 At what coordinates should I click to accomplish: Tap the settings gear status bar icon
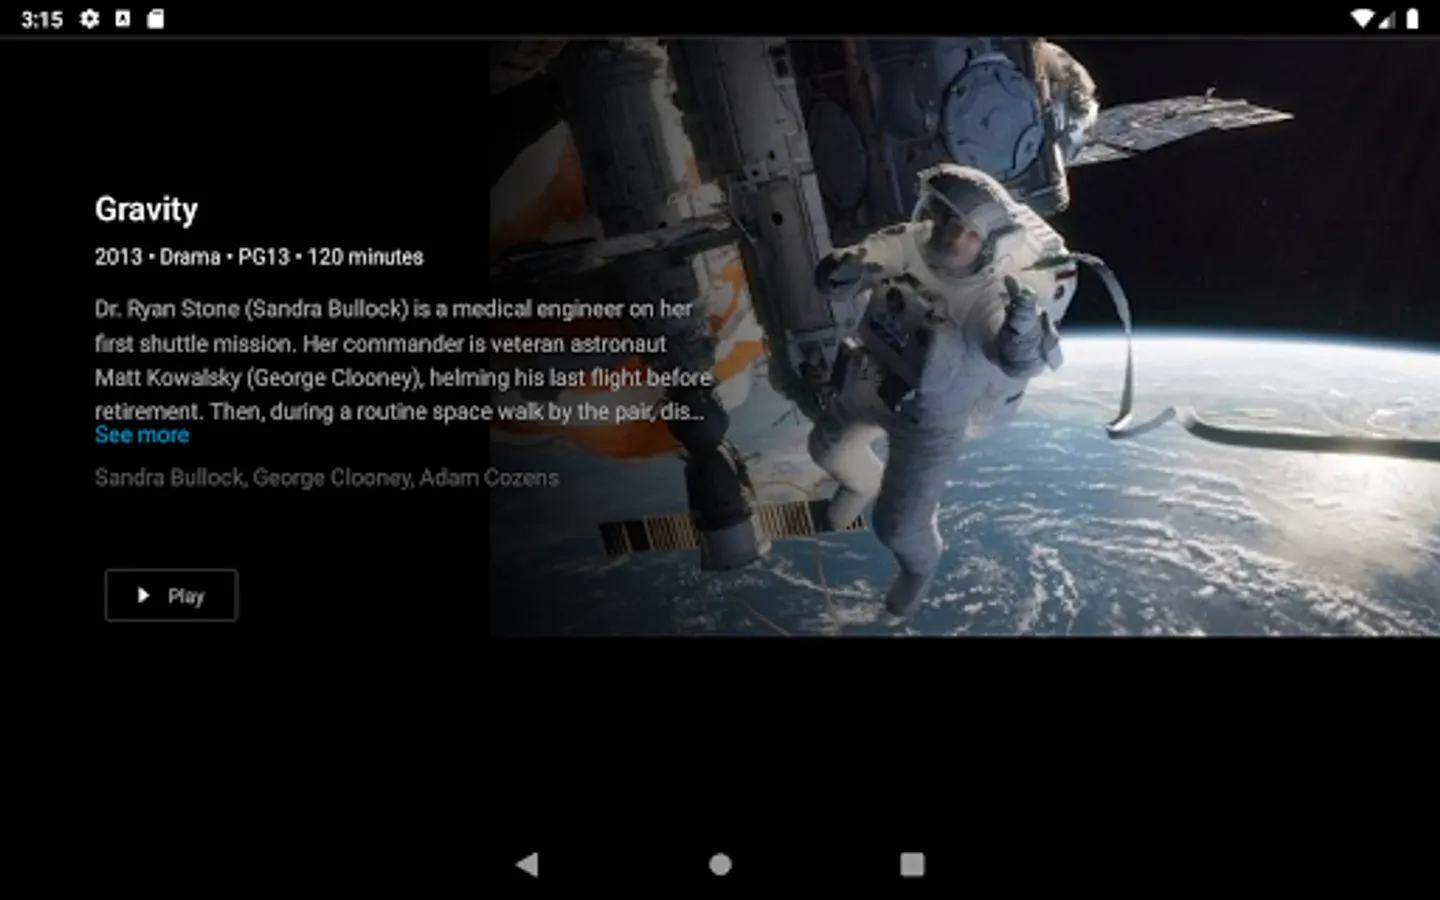click(89, 18)
